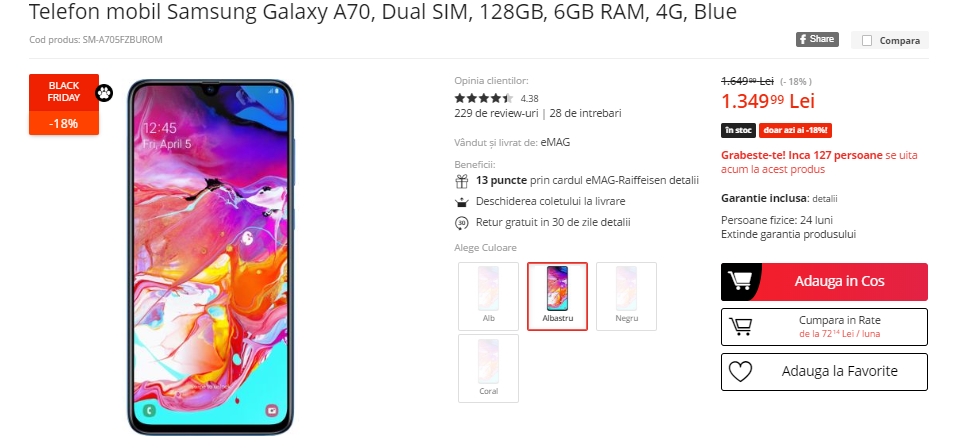This screenshot has height=448, width=958.
Task: Click the cart icon on Cumpara in Rate
Action: tap(740, 326)
